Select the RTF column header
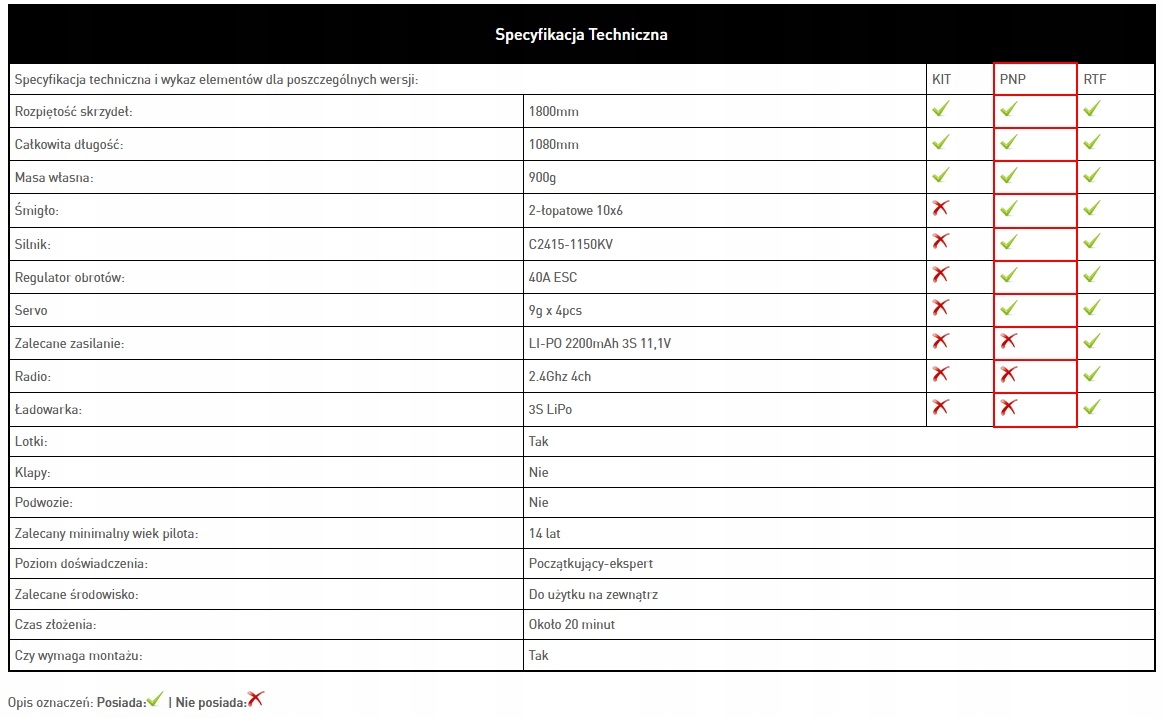1166x718 pixels. tap(1095, 79)
